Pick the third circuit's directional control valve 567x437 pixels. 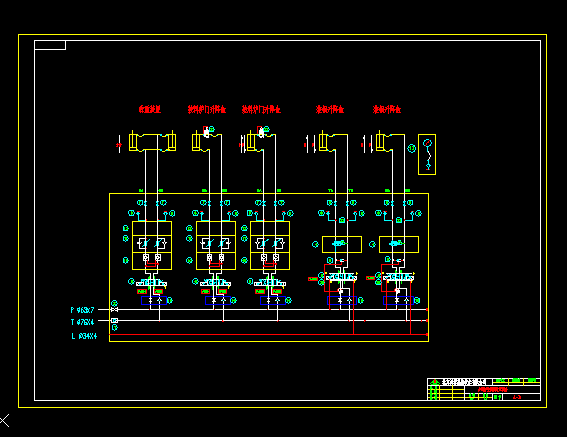[x=270, y=283]
